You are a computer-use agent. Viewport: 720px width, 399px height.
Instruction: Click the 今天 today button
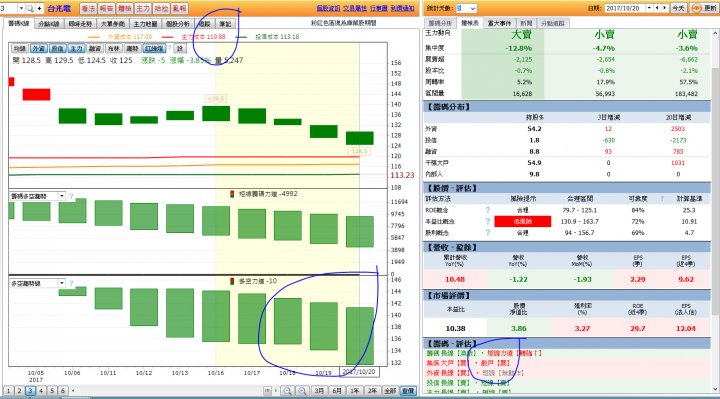[x=678, y=8]
